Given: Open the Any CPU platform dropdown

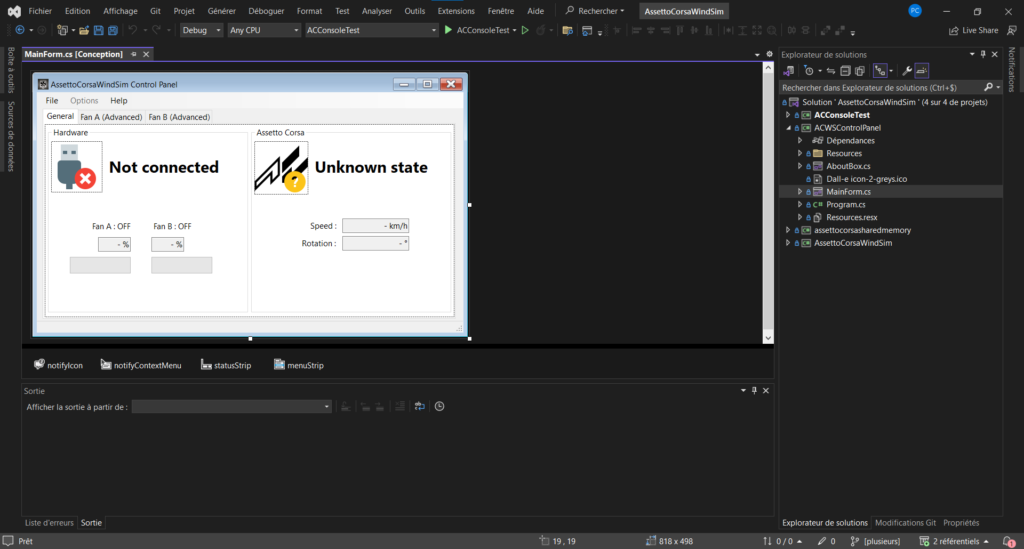Looking at the screenshot, I should 264,30.
